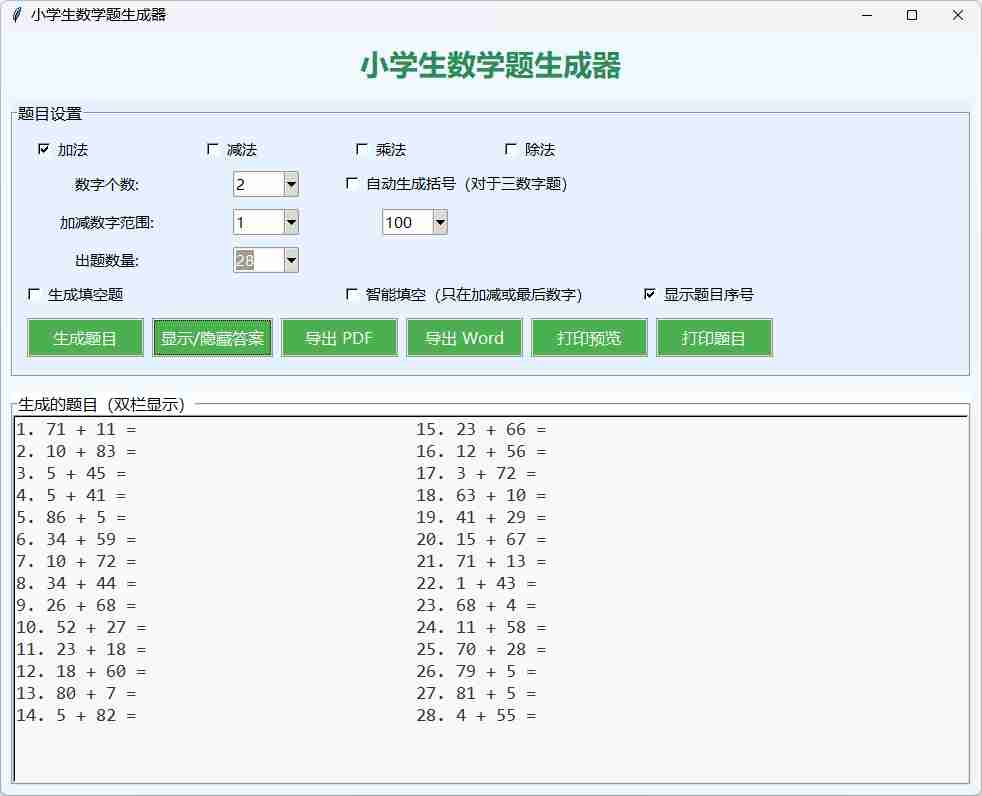Screen dimensions: 982x796
Task: Expand the 出题数量 dropdown arrow
Action: tap(291, 260)
